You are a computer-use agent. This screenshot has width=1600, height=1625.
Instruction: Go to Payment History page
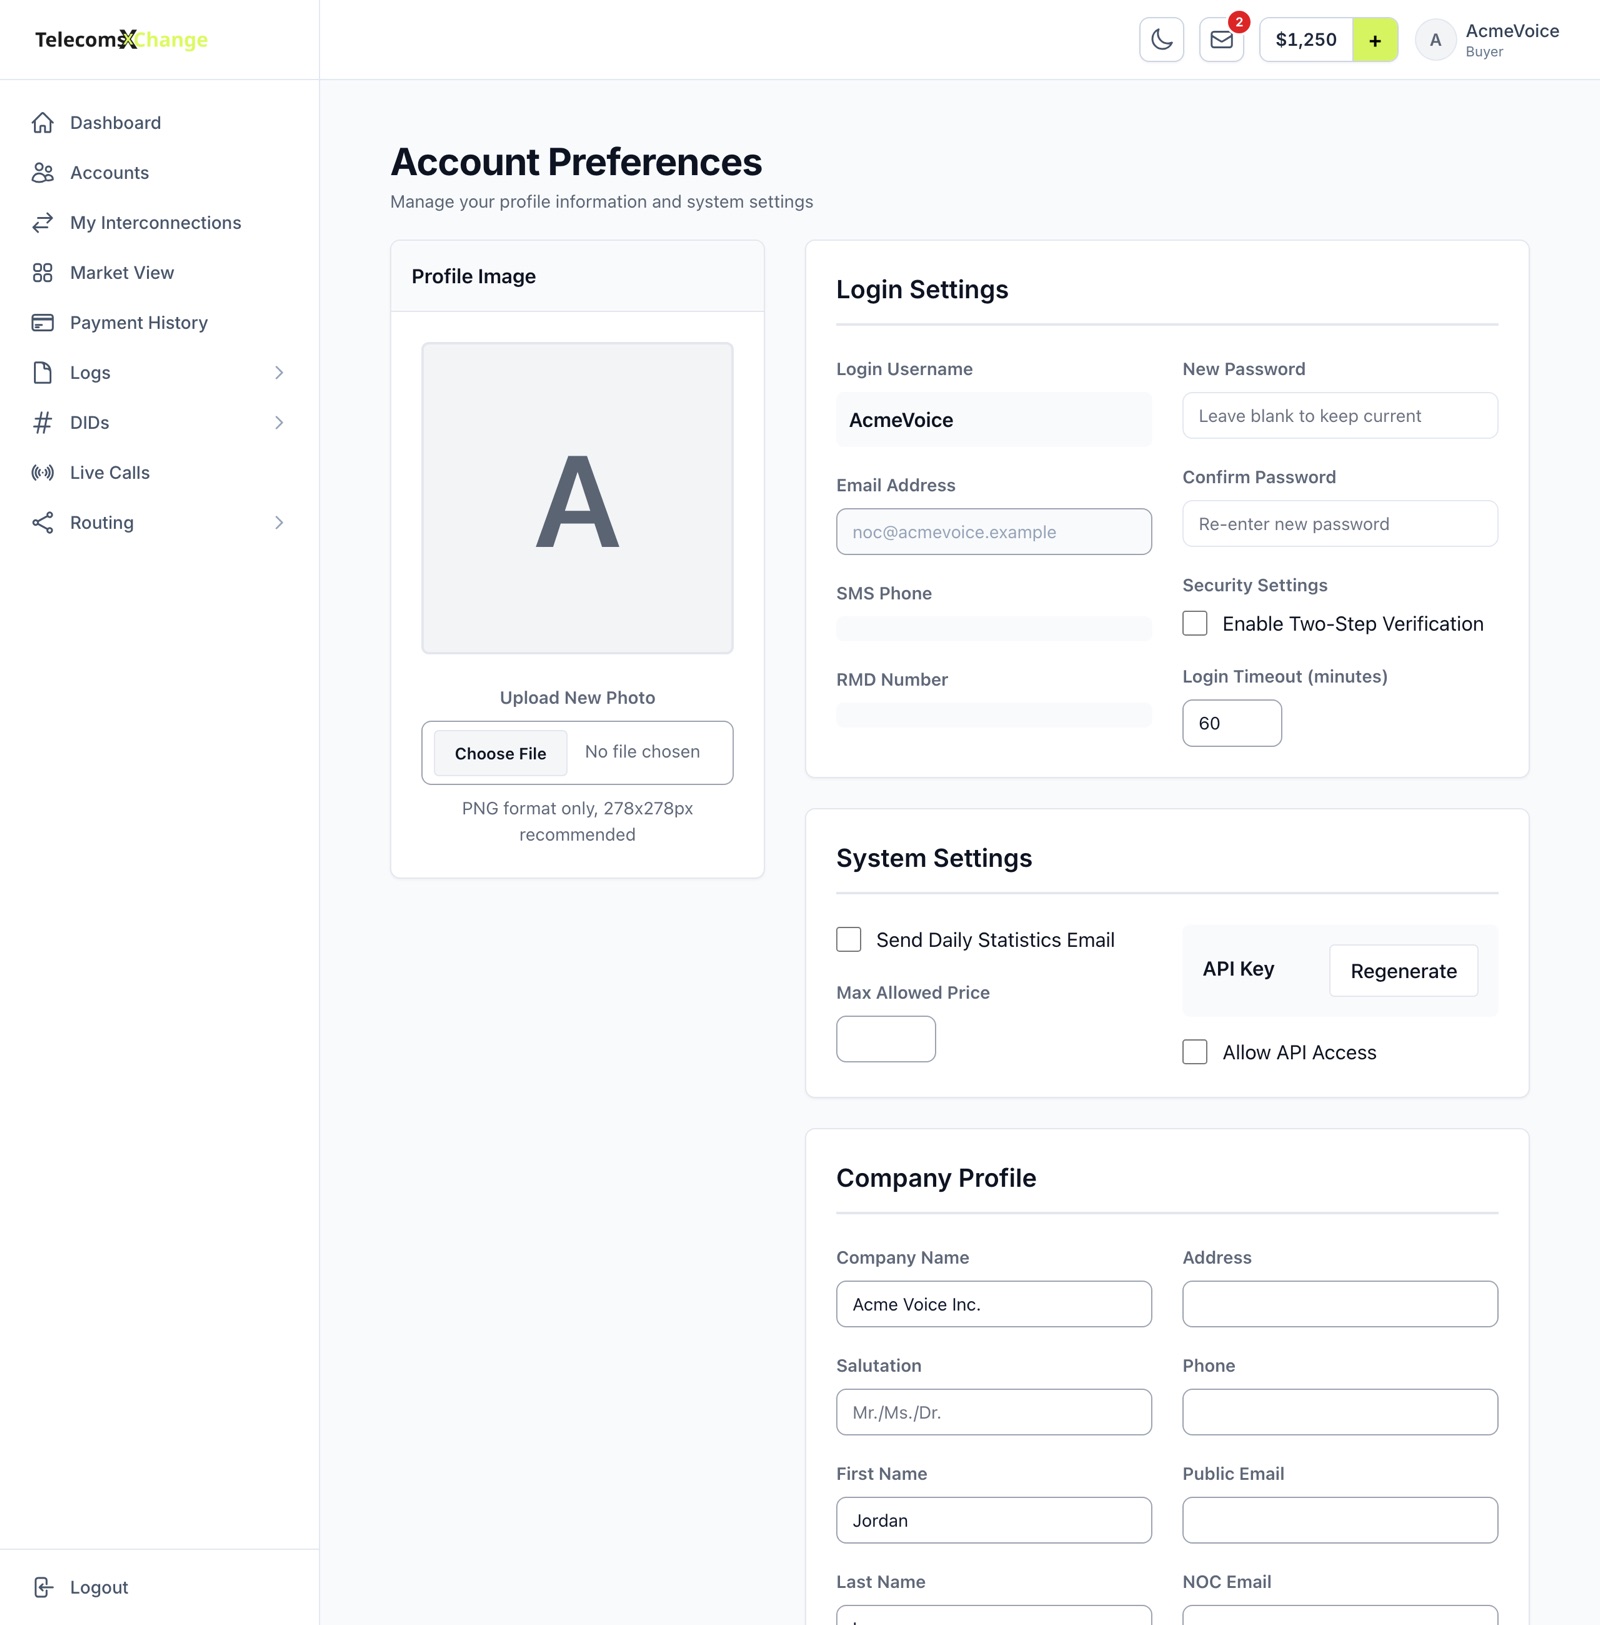160,323
